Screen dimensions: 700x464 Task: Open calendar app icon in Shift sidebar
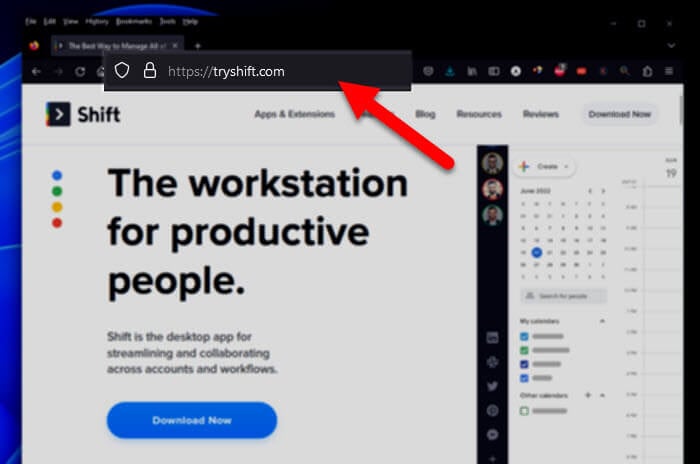(x=492, y=338)
